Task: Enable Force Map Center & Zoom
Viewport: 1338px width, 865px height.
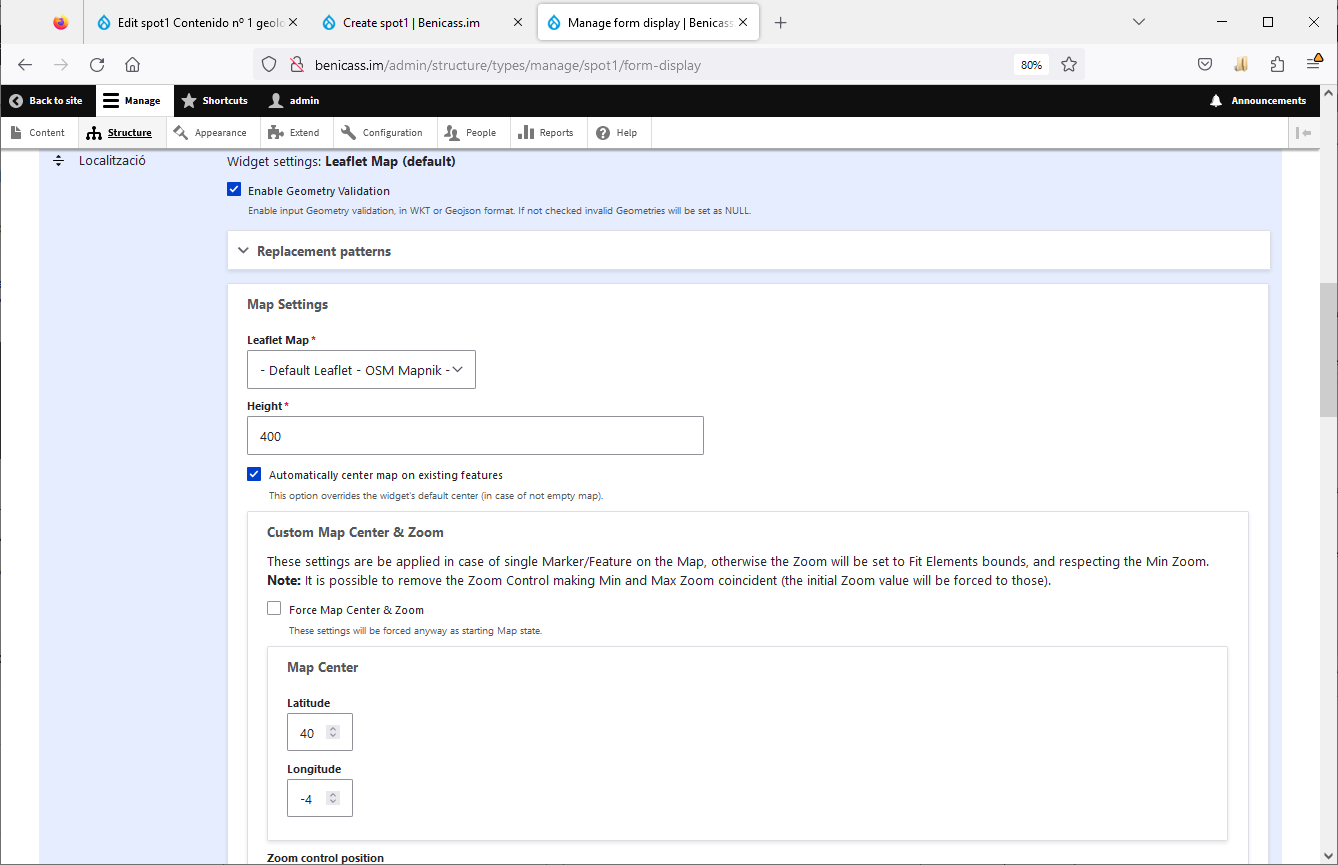Action: pyautogui.click(x=274, y=609)
